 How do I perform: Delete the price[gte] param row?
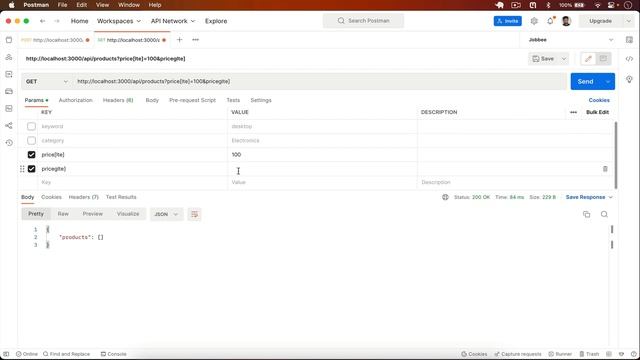pyautogui.click(x=605, y=169)
